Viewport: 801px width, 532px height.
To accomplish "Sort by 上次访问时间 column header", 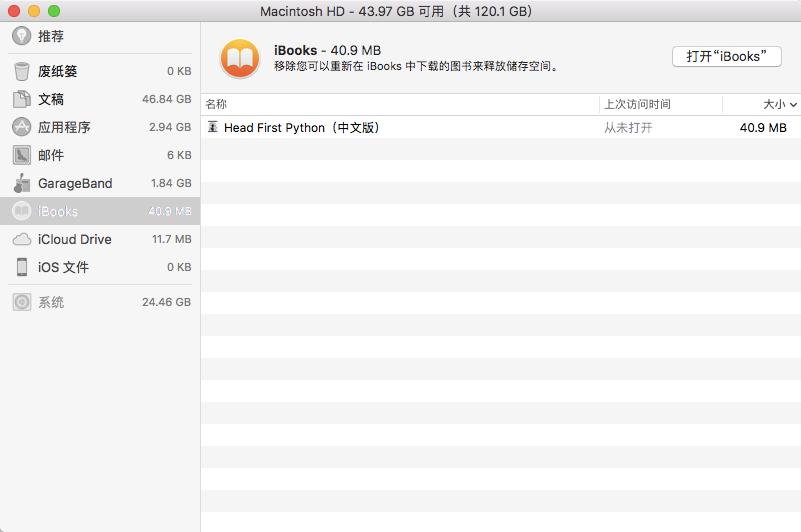I will pyautogui.click(x=637, y=104).
